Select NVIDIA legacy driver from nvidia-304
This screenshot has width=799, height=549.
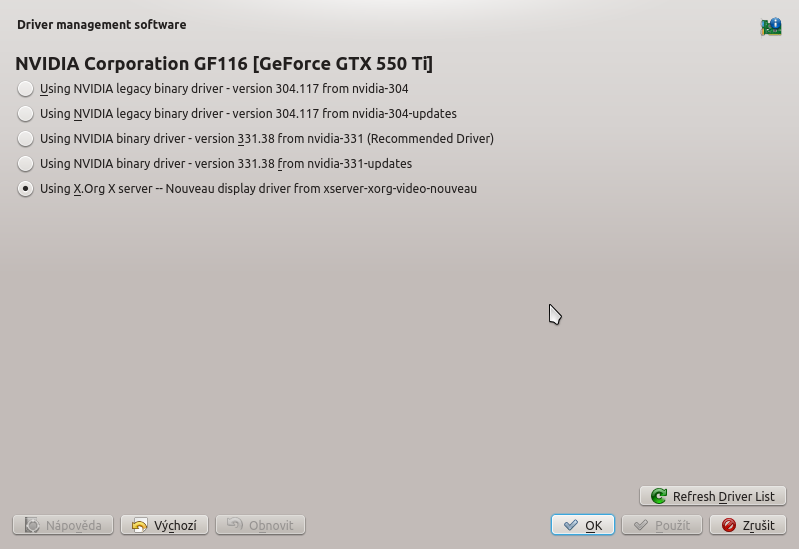pos(213,89)
